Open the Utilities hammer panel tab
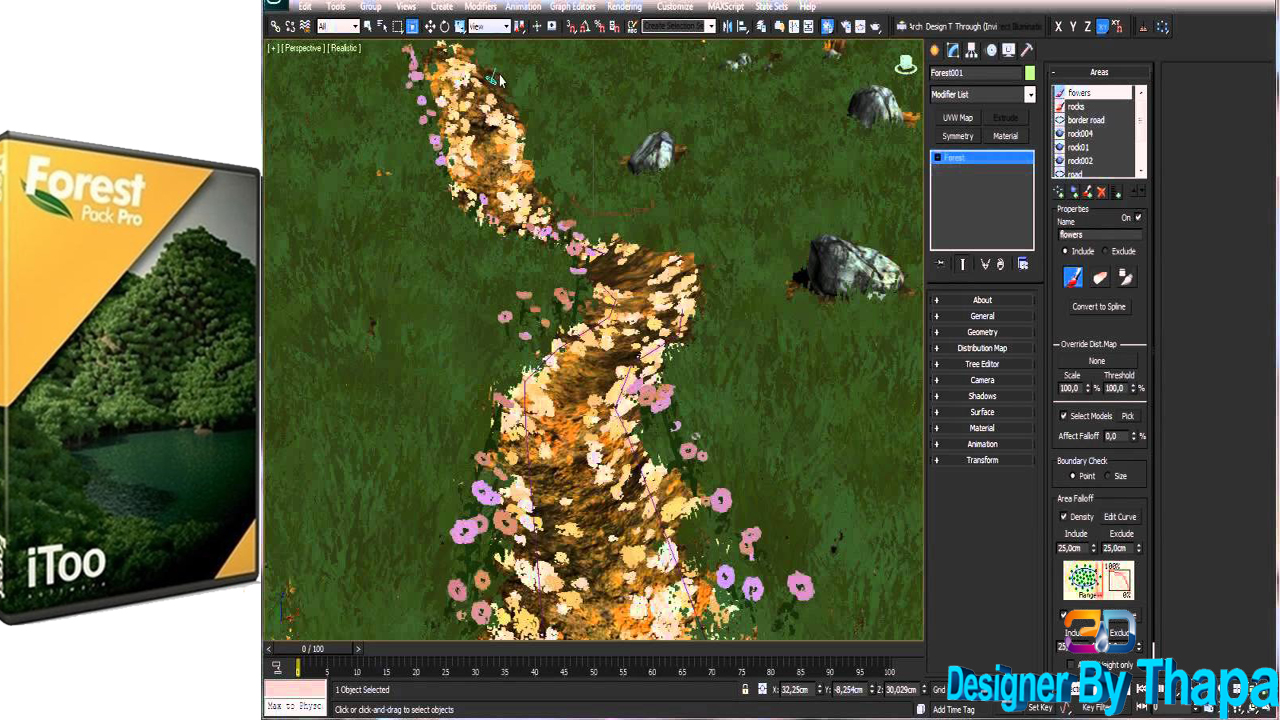 click(1027, 50)
